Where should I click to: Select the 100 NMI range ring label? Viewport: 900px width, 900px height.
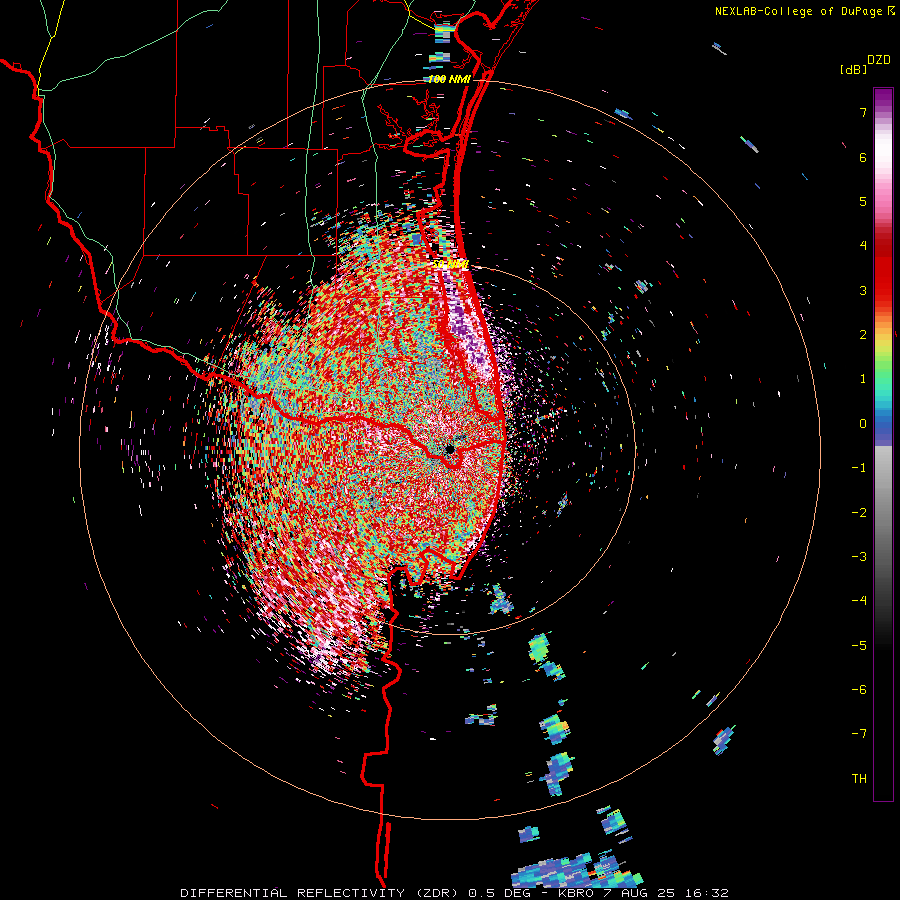coord(449,79)
